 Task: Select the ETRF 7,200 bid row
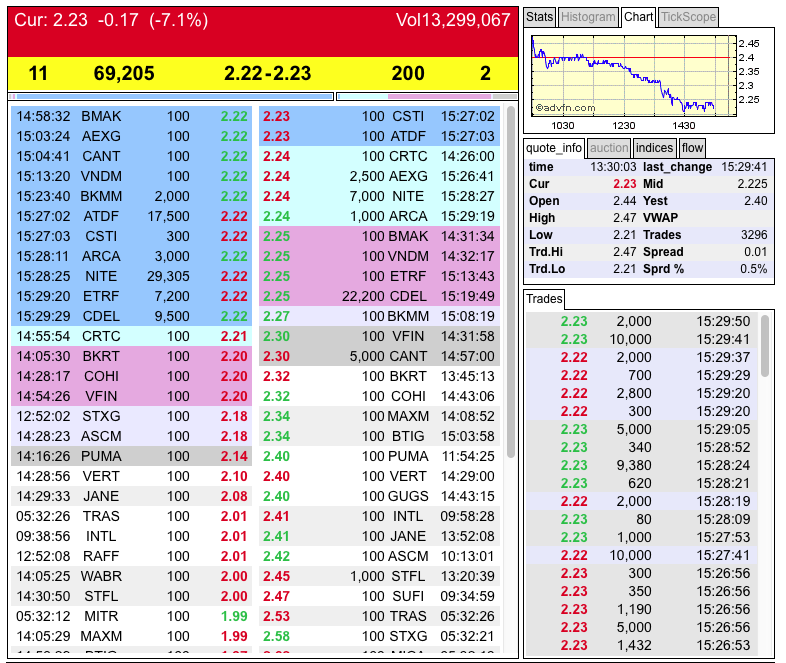tap(131, 296)
